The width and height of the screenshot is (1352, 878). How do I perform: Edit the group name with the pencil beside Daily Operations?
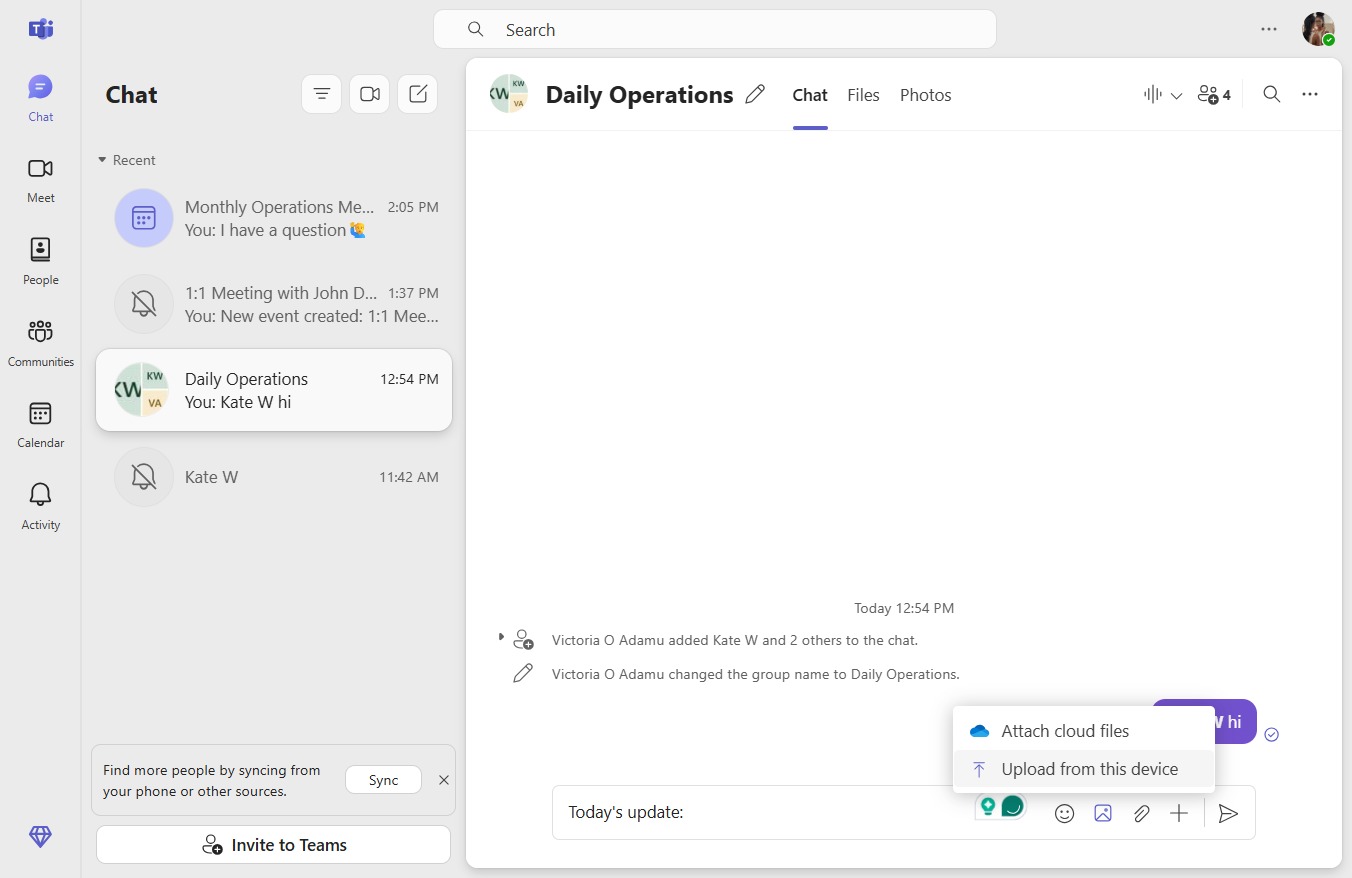pos(755,95)
